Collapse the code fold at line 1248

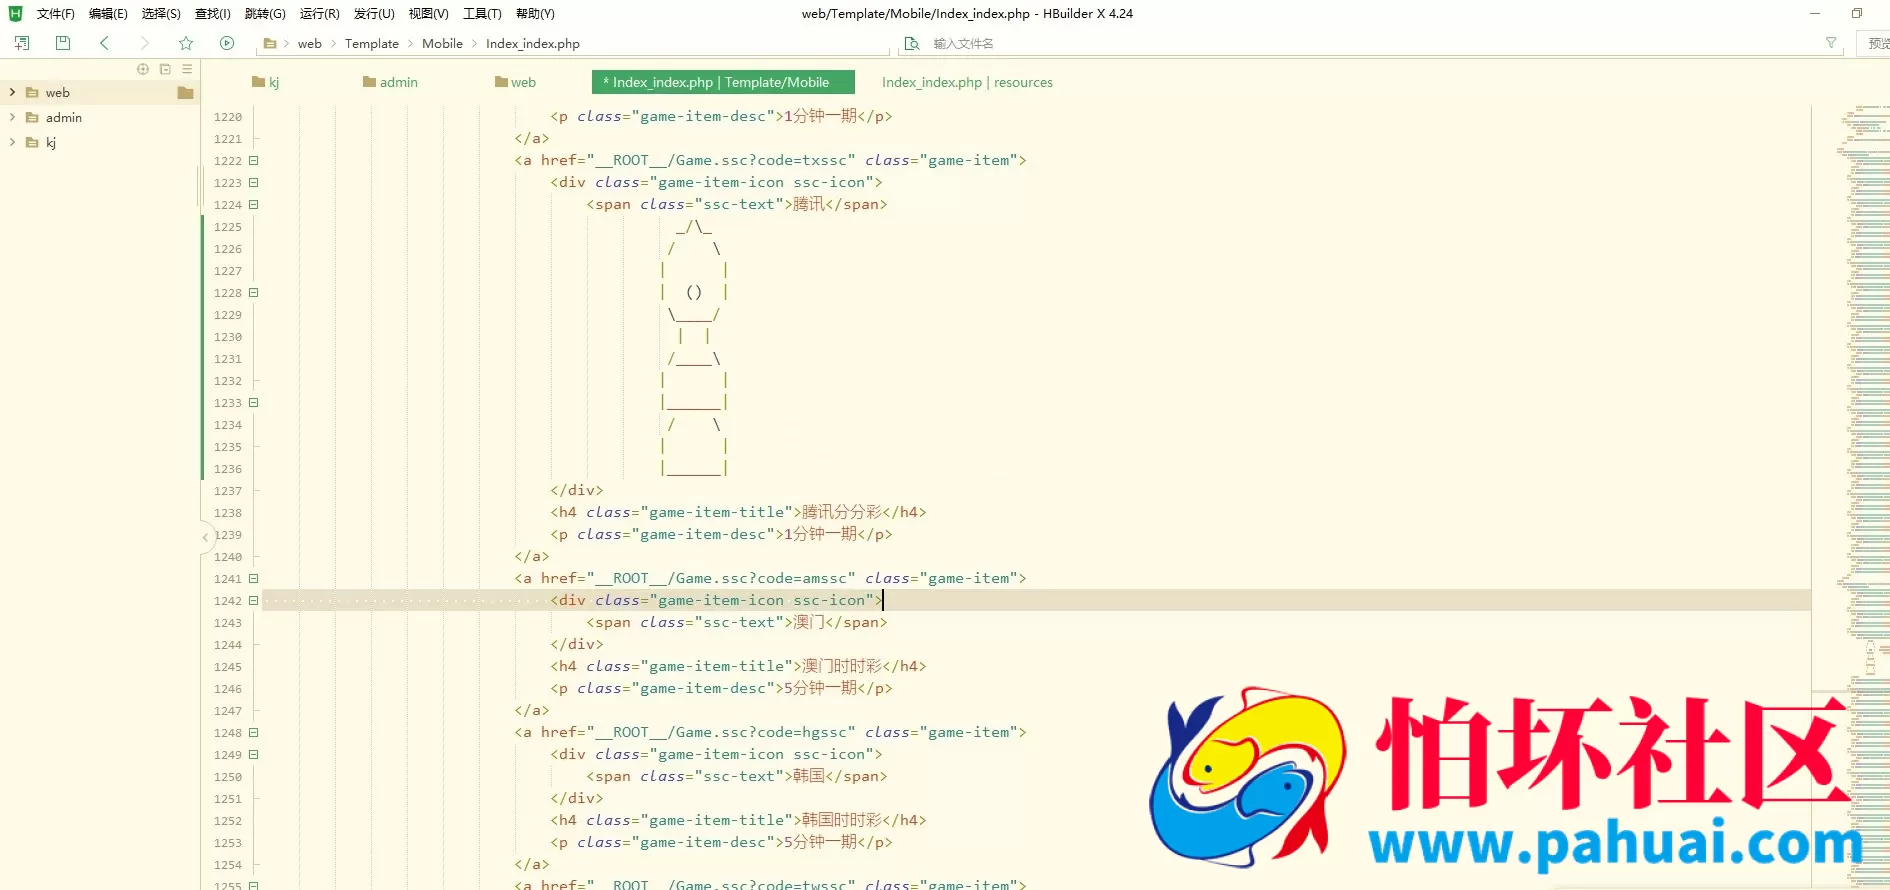254,733
